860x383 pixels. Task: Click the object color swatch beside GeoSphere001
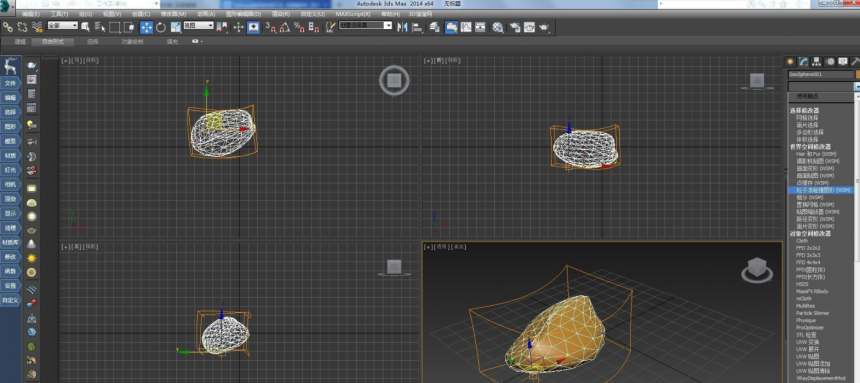coord(858,74)
